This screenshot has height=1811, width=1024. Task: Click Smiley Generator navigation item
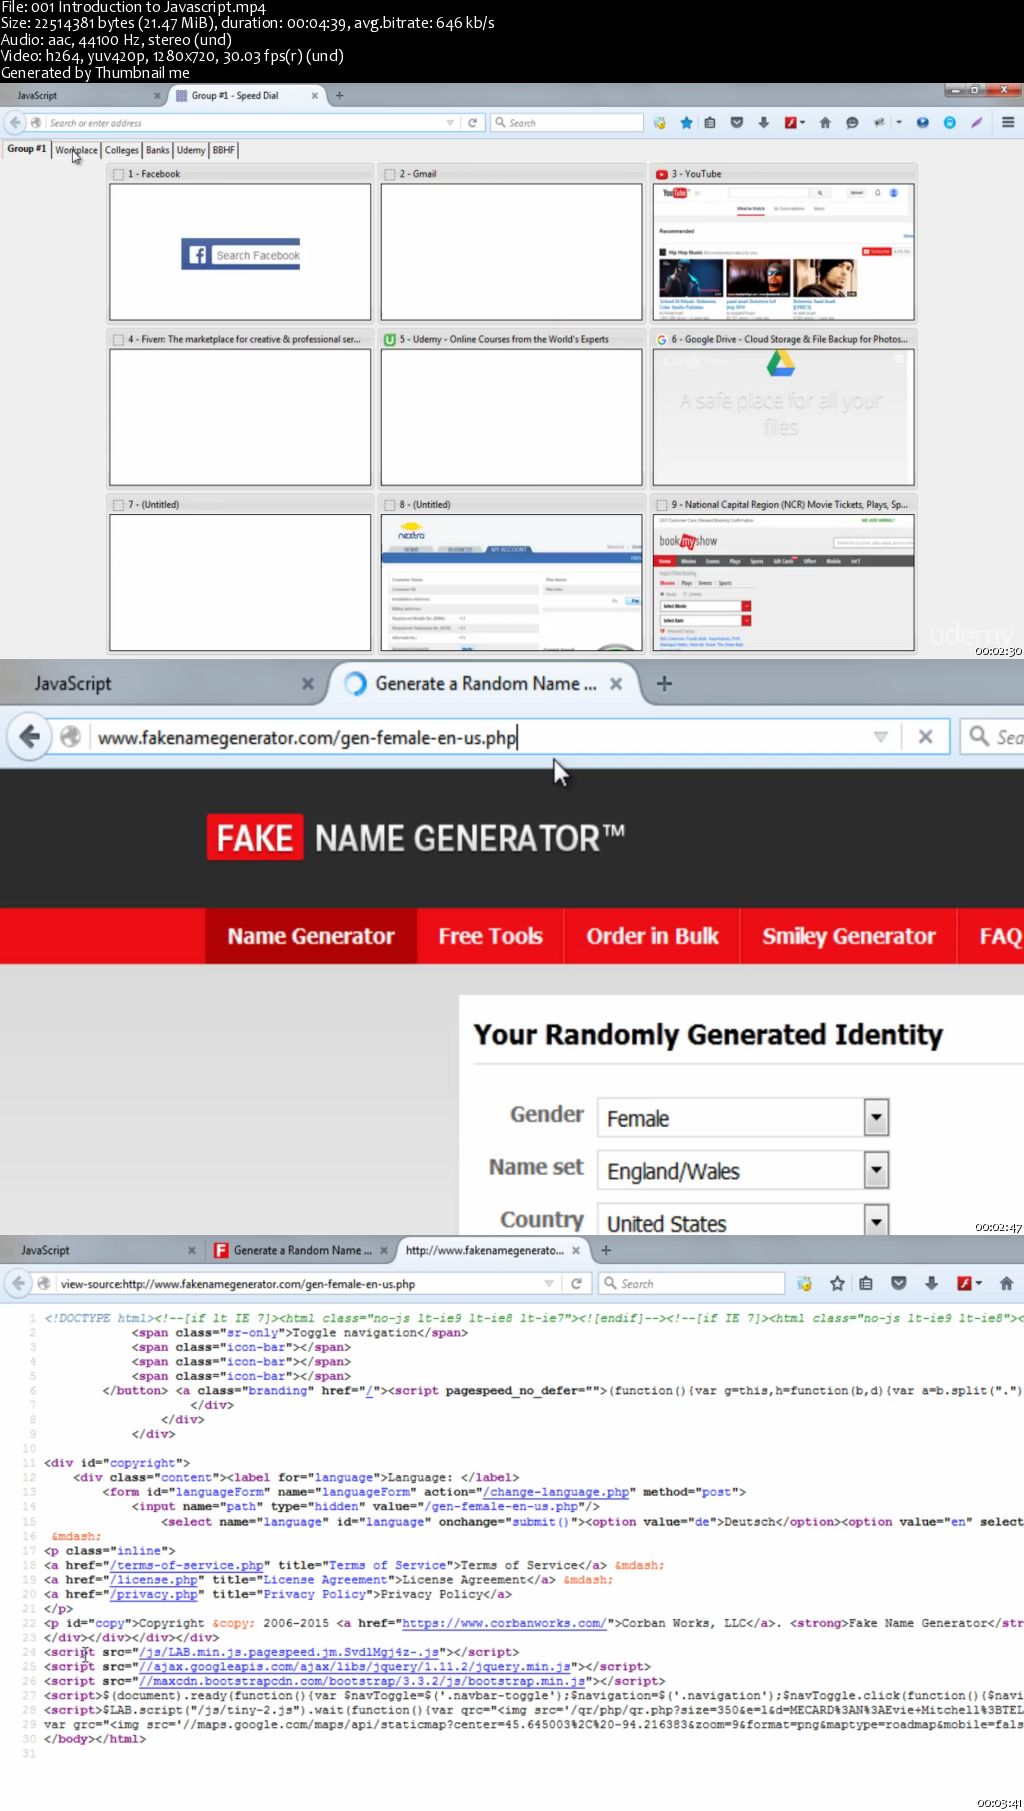848,936
